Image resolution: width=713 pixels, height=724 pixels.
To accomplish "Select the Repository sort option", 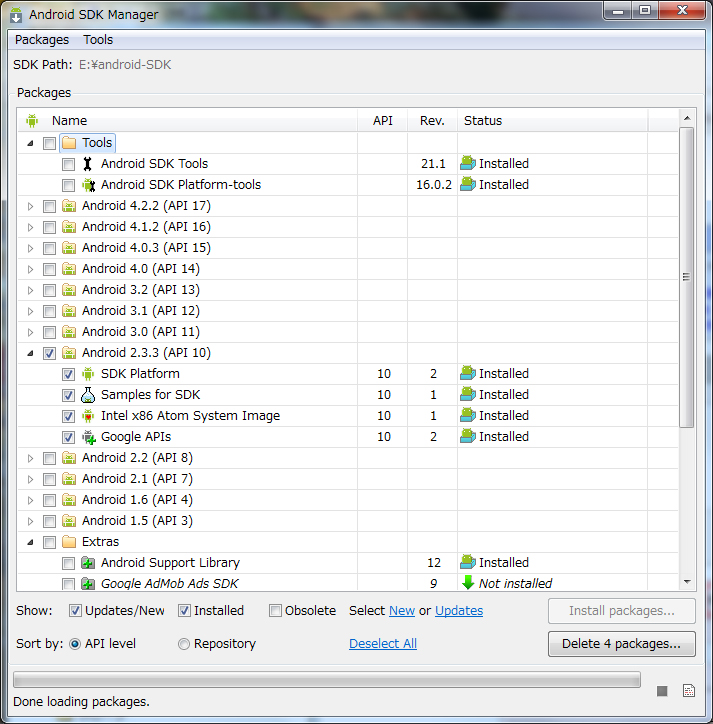I will pos(184,644).
